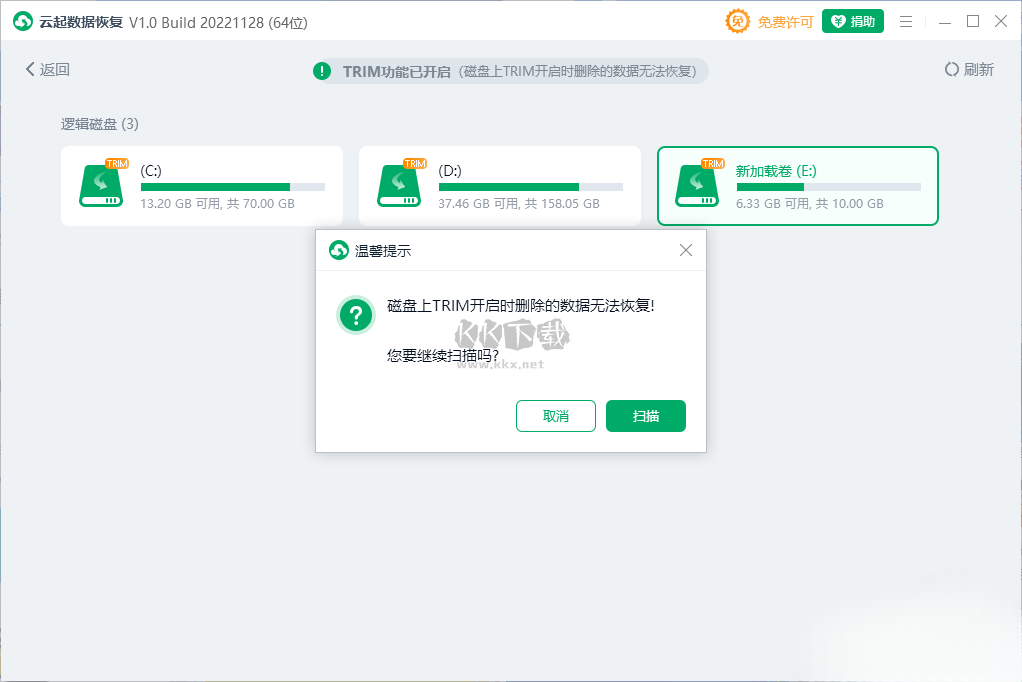
Task: Click the refresh icon
Action: point(952,70)
